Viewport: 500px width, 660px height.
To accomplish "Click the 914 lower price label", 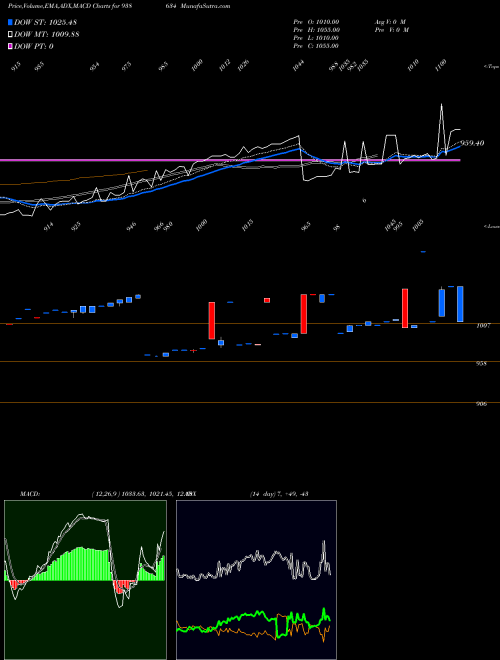I will (49, 227).
